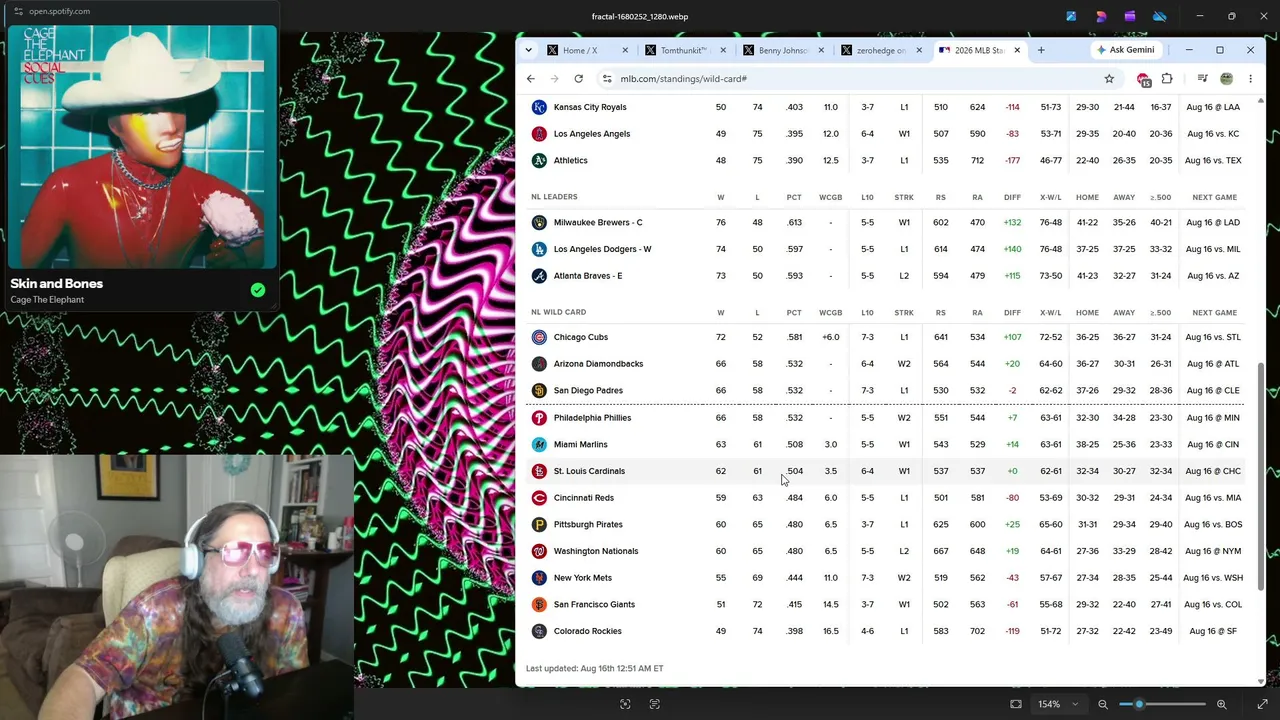The image size is (1280, 720).
Task: Zoom out with the minus magnifier
Action: click(x=1103, y=704)
